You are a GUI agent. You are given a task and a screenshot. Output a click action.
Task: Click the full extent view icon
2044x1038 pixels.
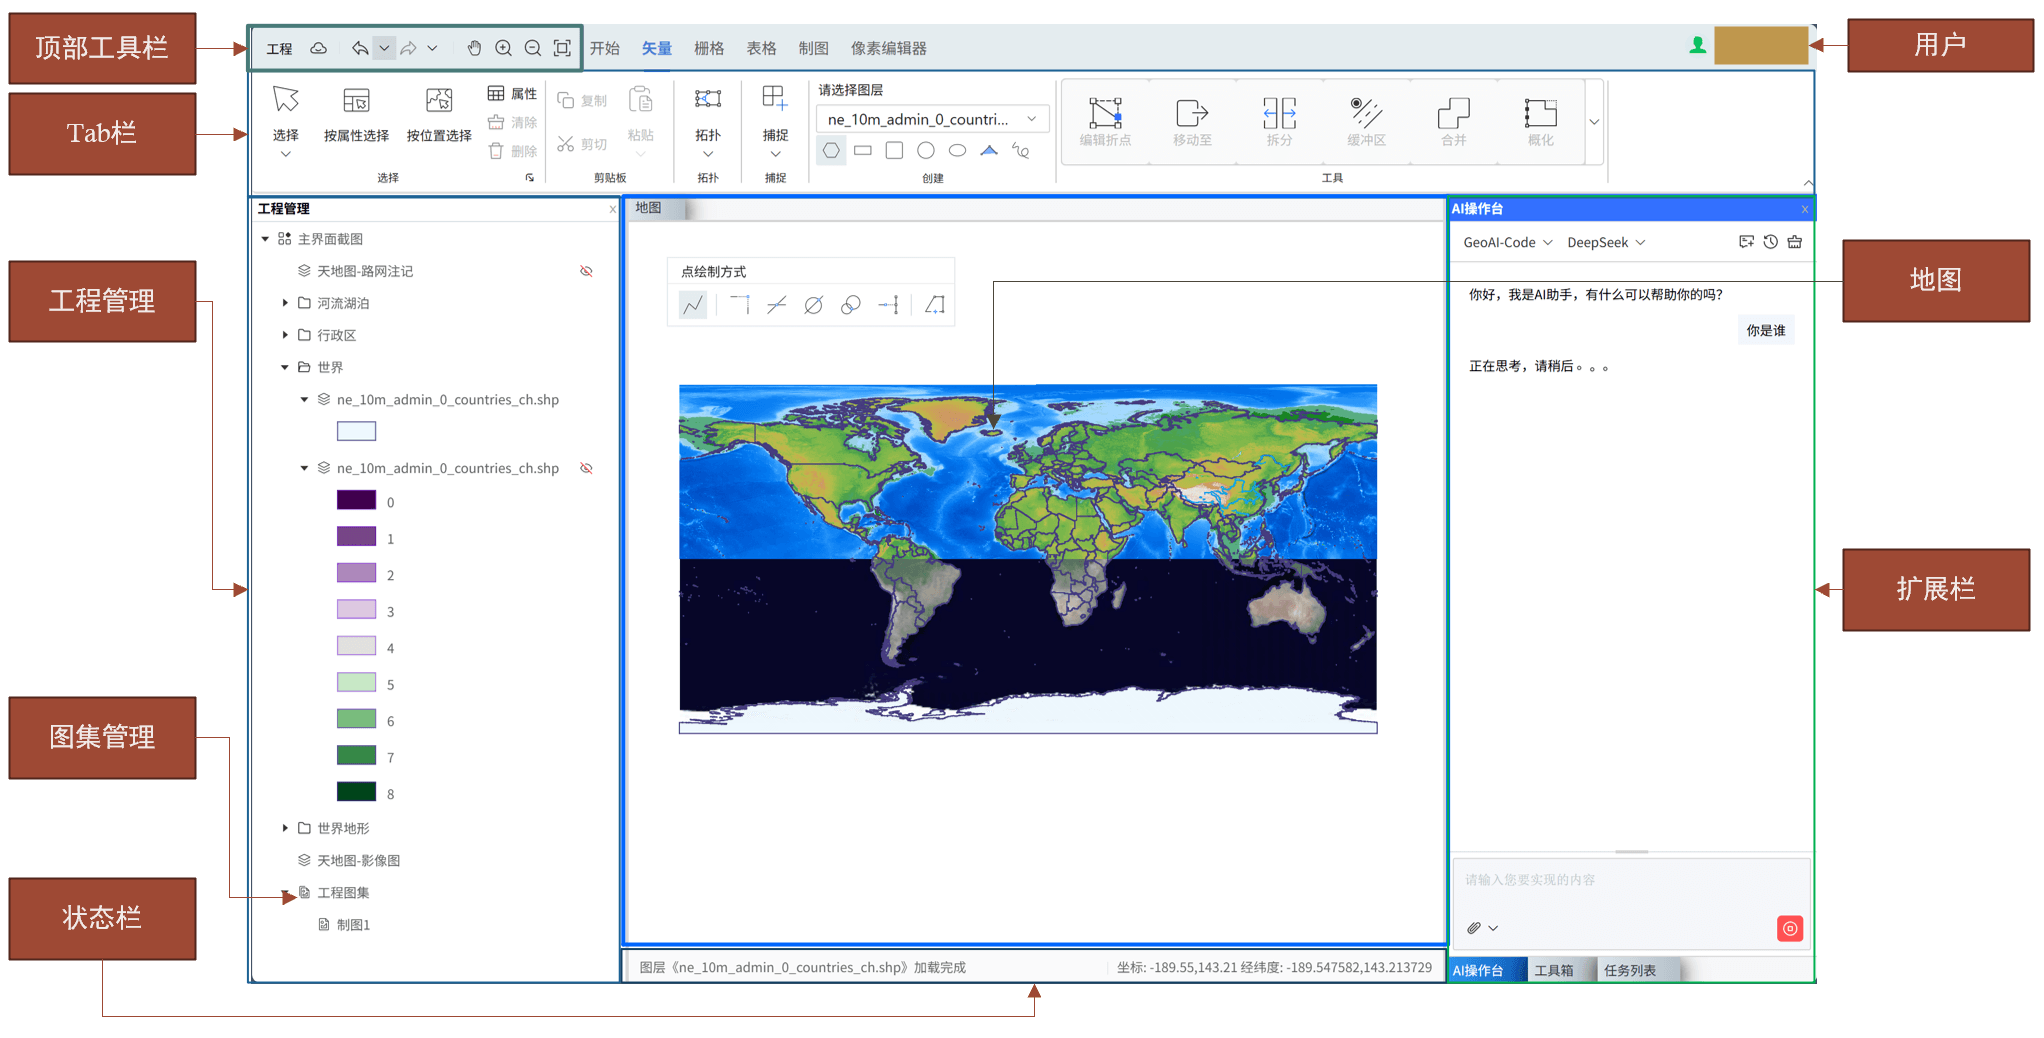tap(562, 48)
